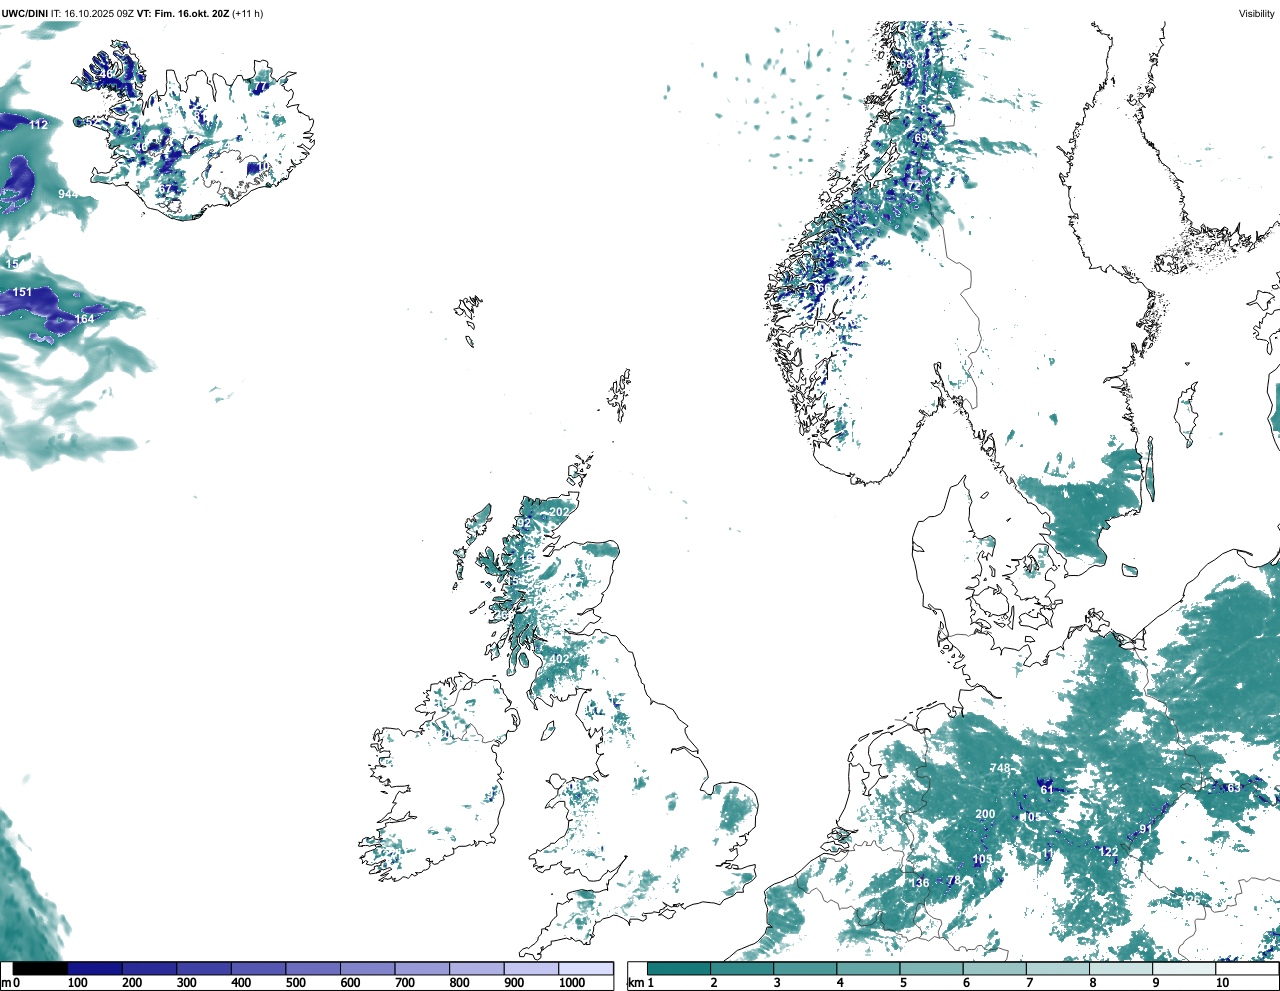Select the 200–300 m legend swatch
The width and height of the screenshot is (1280, 991).
pyautogui.click(x=150, y=968)
